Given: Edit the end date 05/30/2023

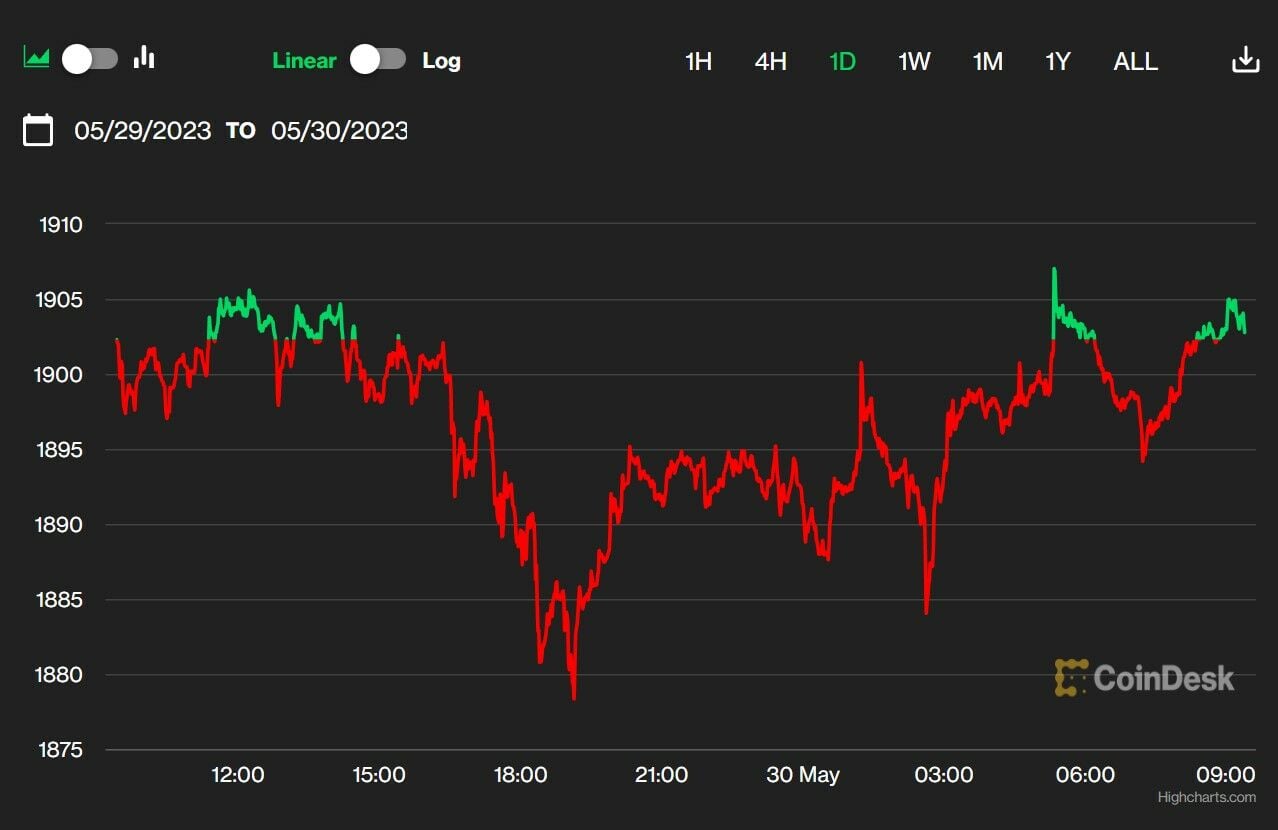Looking at the screenshot, I should coord(339,131).
